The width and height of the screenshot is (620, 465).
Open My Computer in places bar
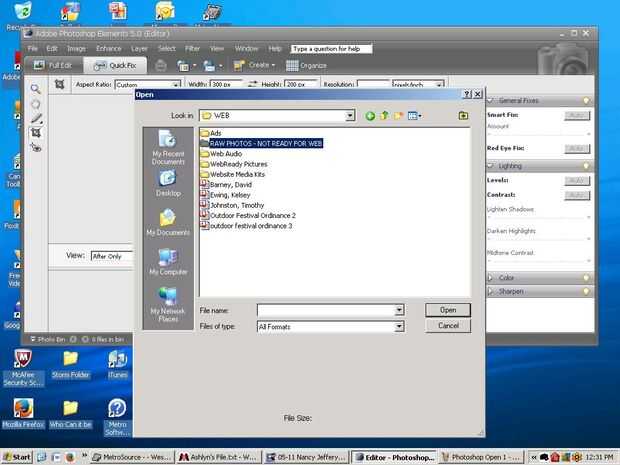(x=168, y=262)
